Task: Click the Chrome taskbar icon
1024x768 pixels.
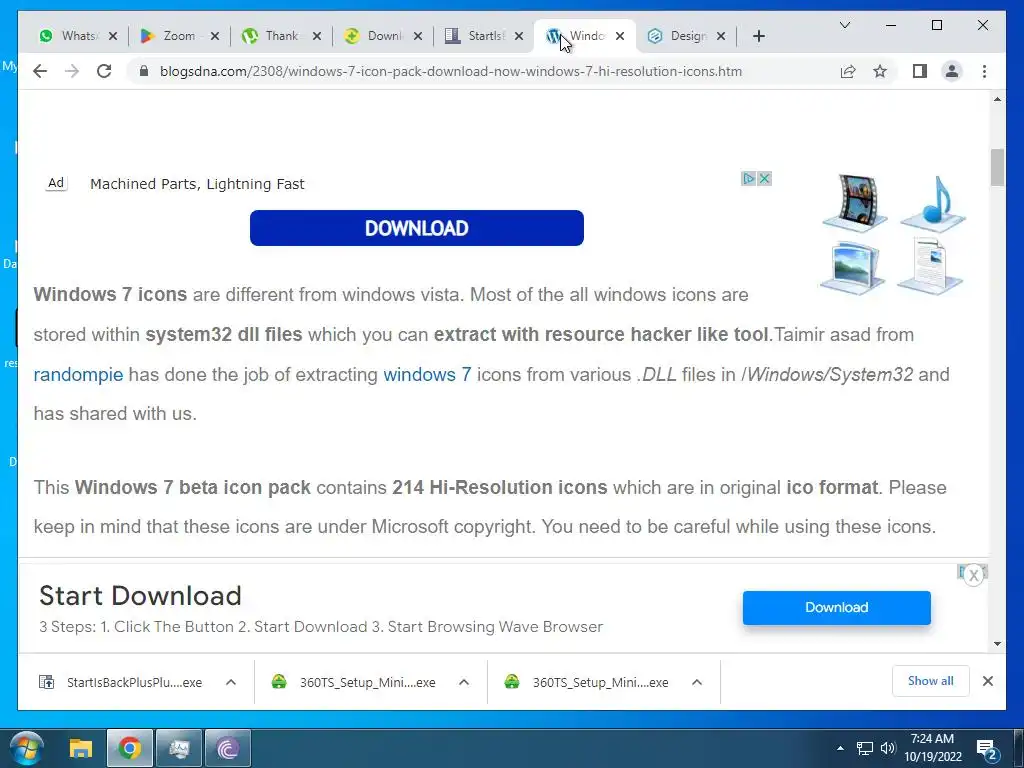Action: (129, 748)
